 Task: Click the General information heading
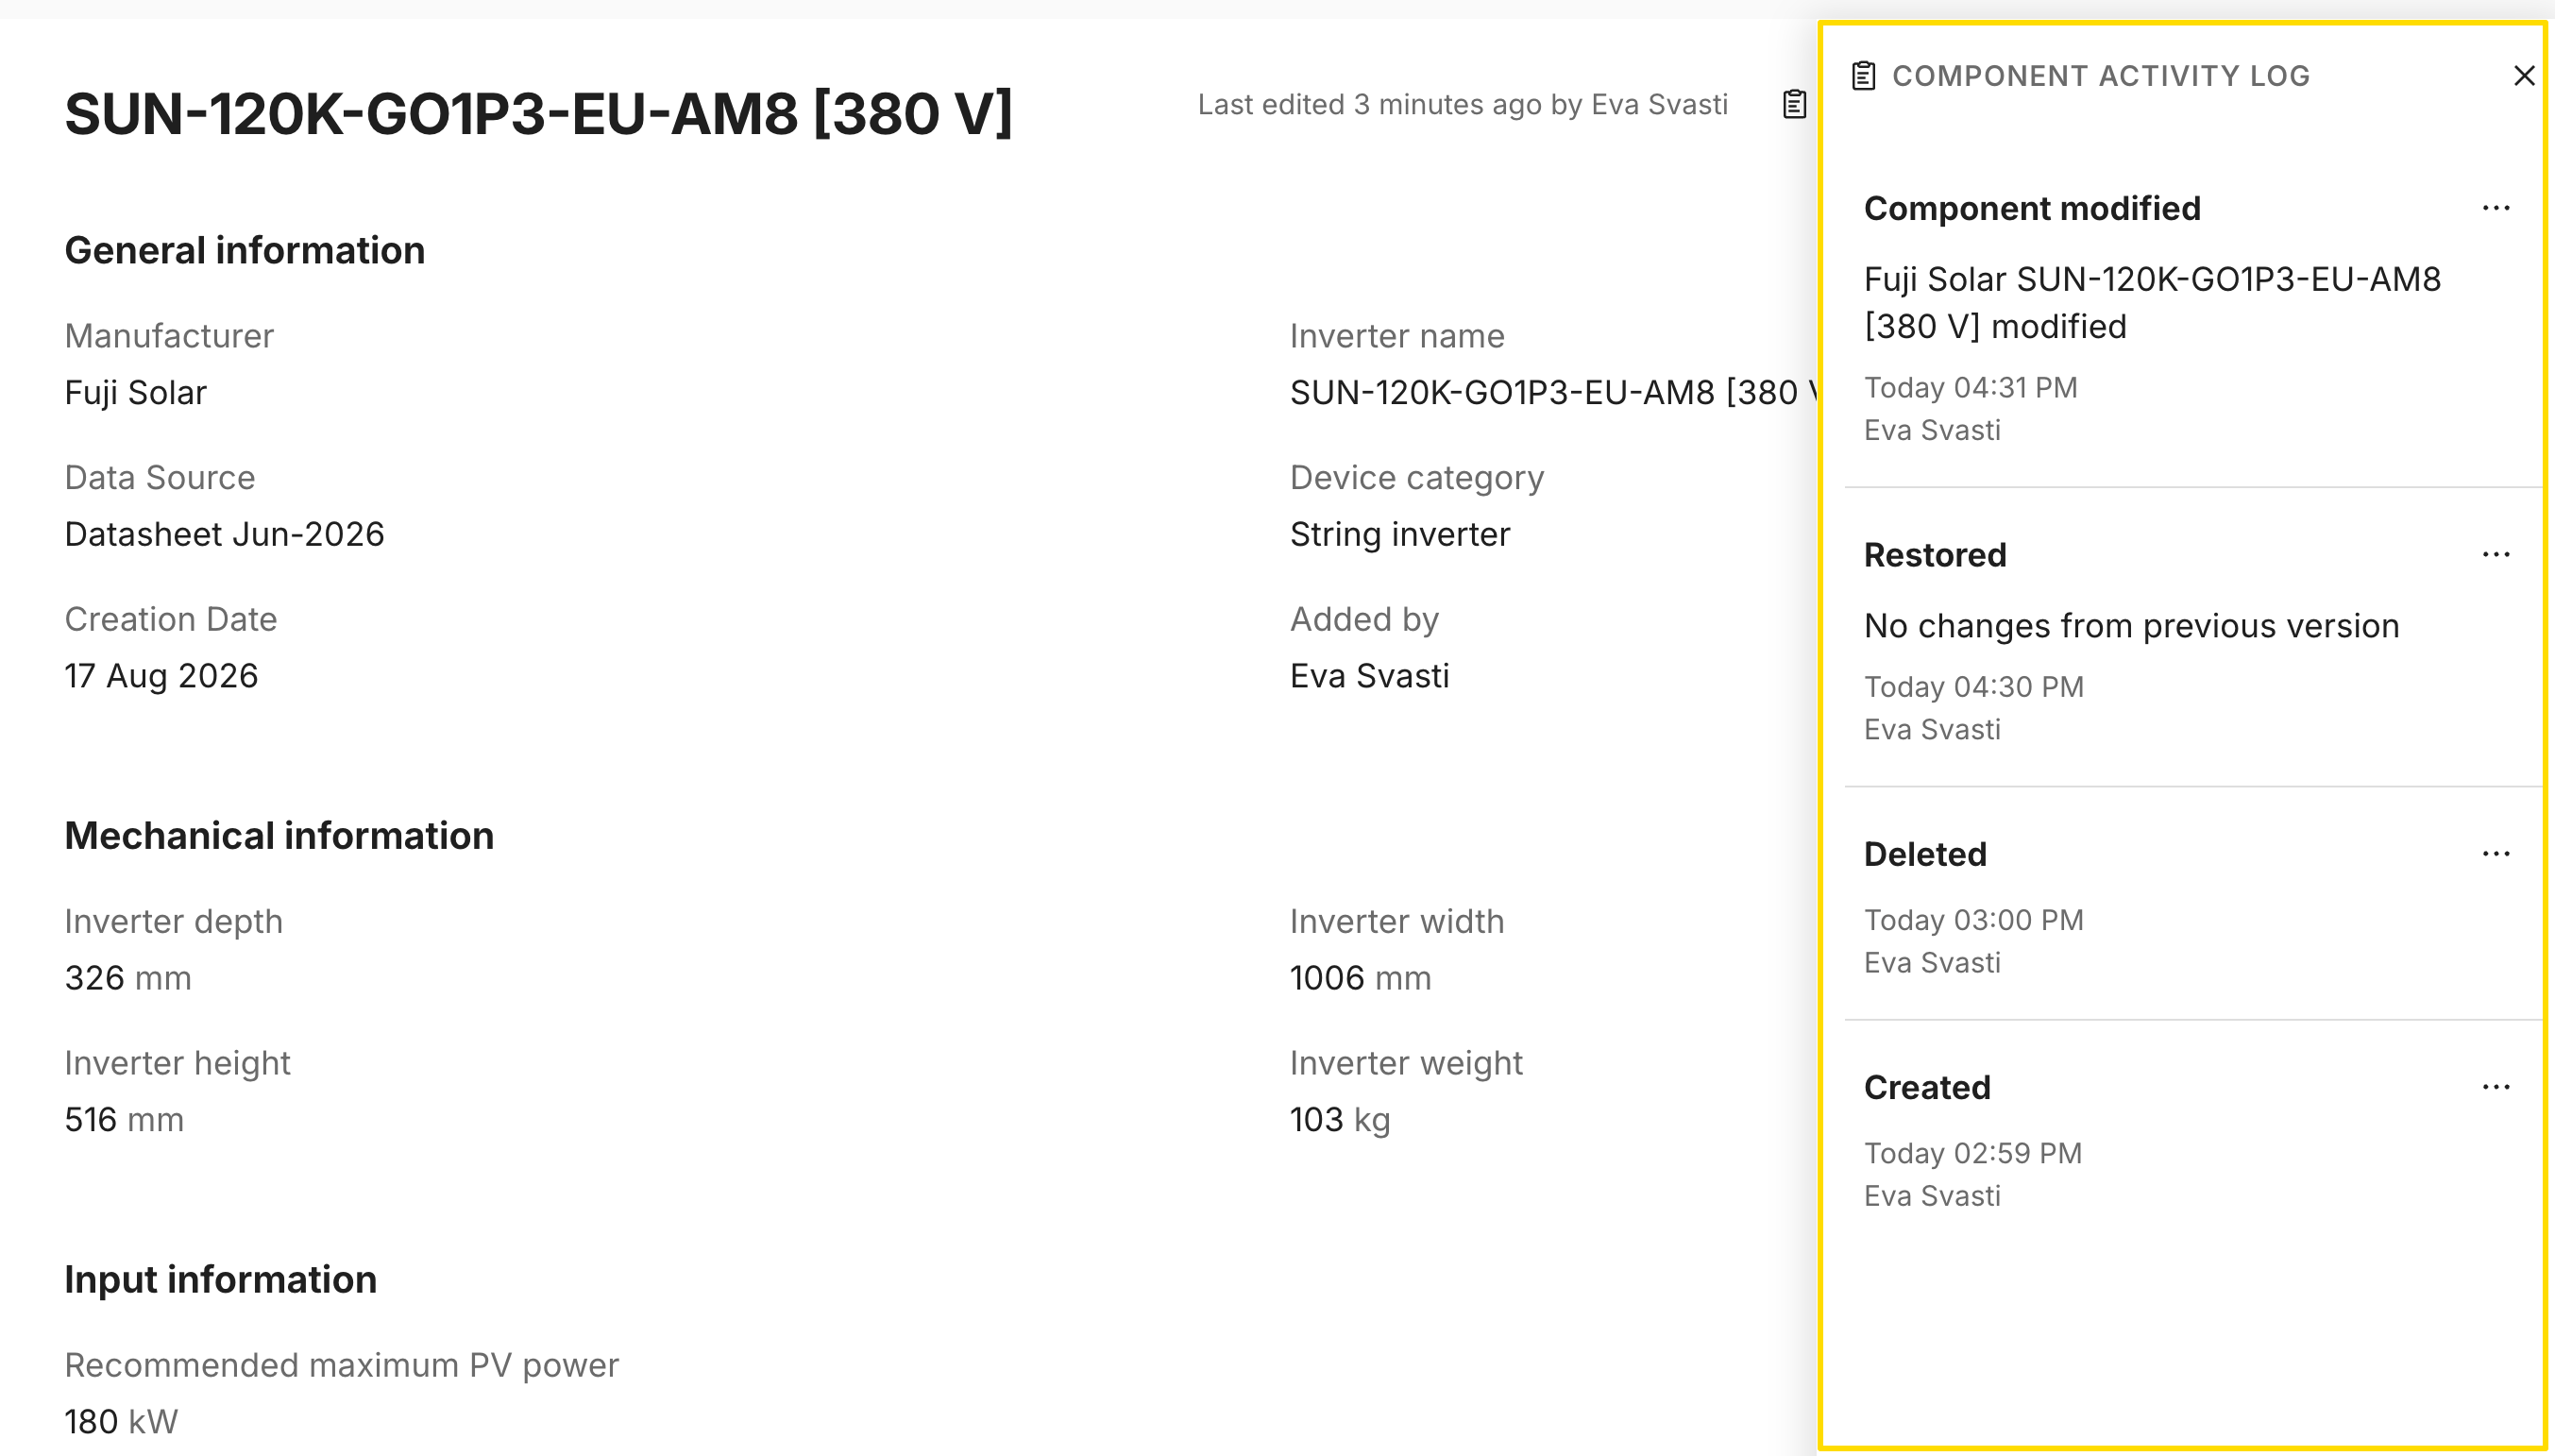tap(245, 251)
